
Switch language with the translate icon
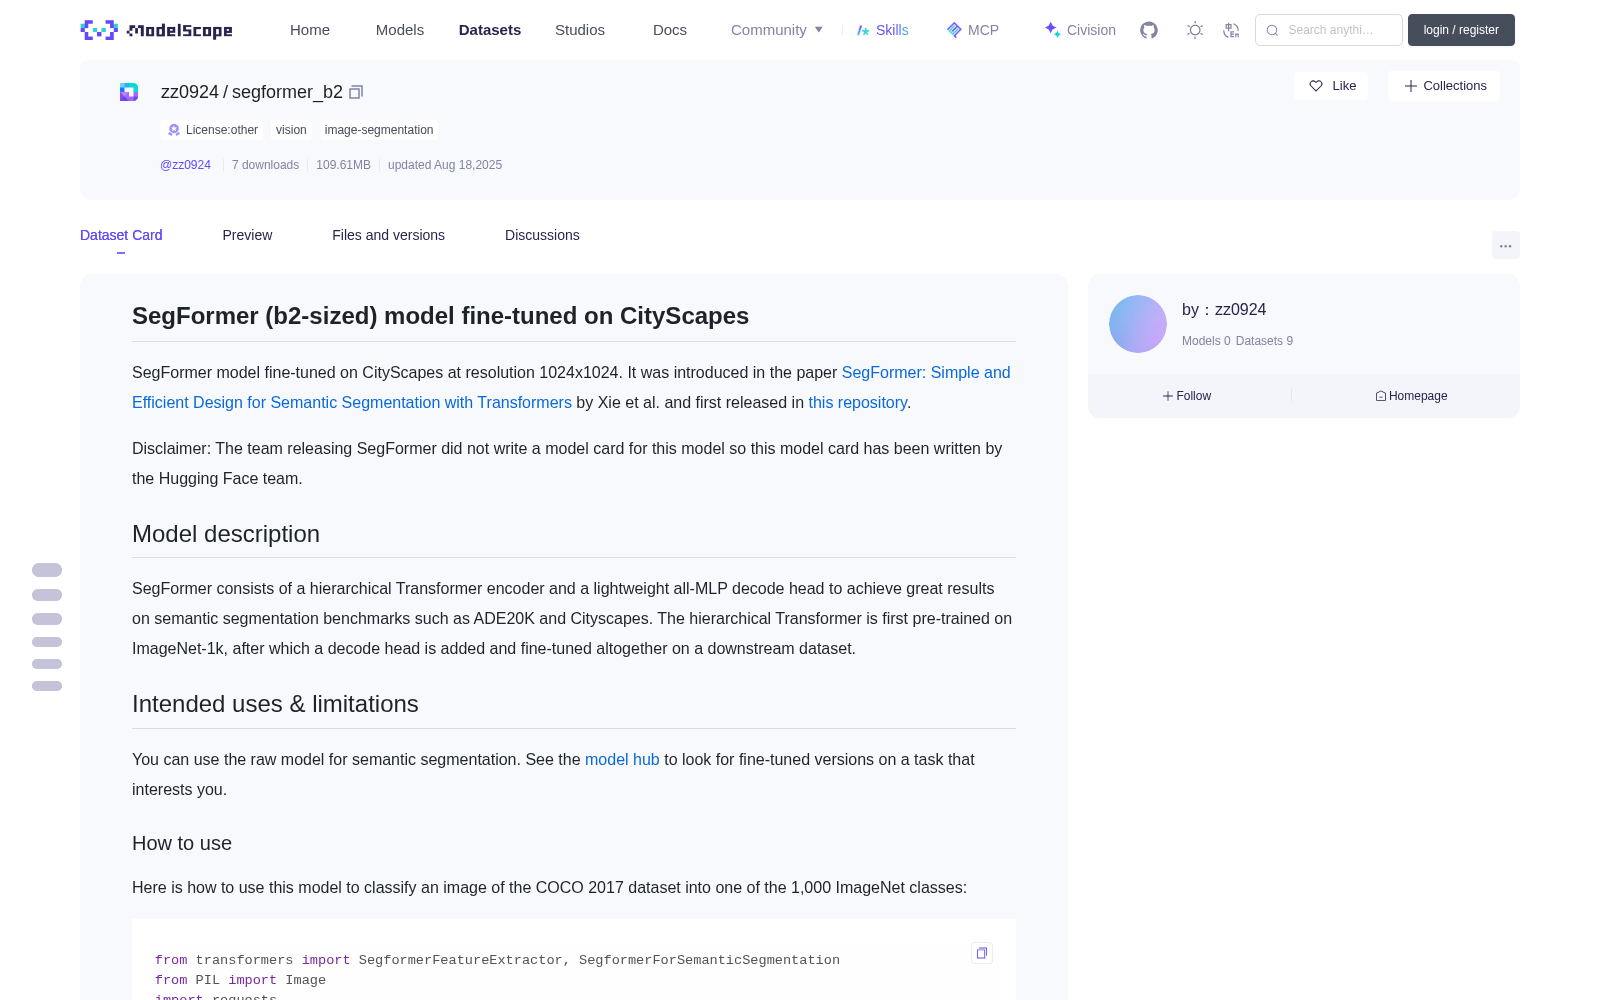(1232, 30)
